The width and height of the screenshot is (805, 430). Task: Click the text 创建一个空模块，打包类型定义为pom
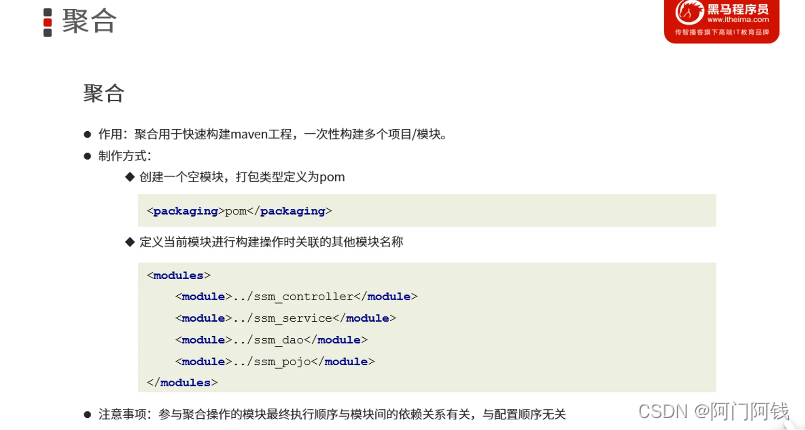click(x=242, y=177)
